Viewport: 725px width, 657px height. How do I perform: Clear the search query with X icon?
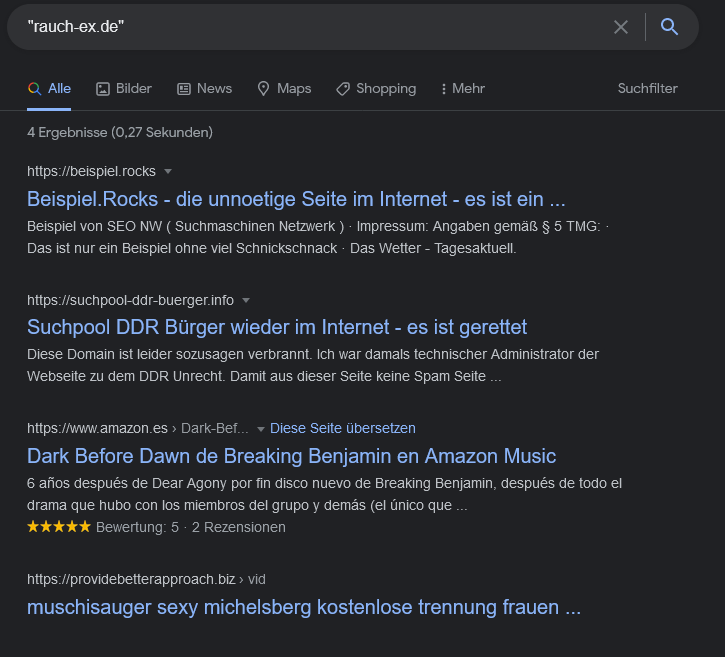621,27
